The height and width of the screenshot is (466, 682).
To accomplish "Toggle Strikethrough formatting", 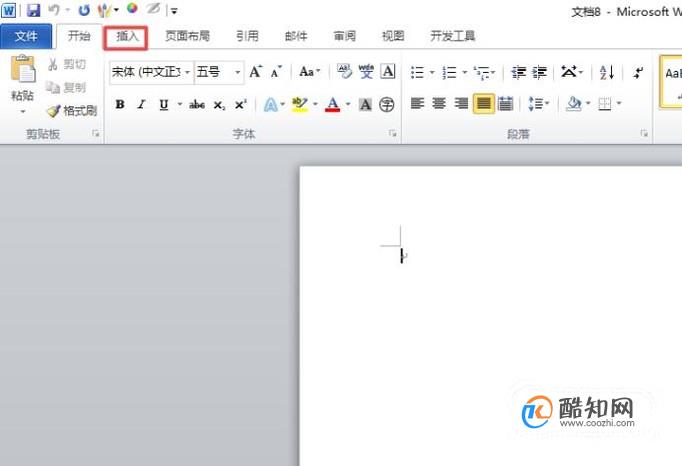I will (x=197, y=104).
